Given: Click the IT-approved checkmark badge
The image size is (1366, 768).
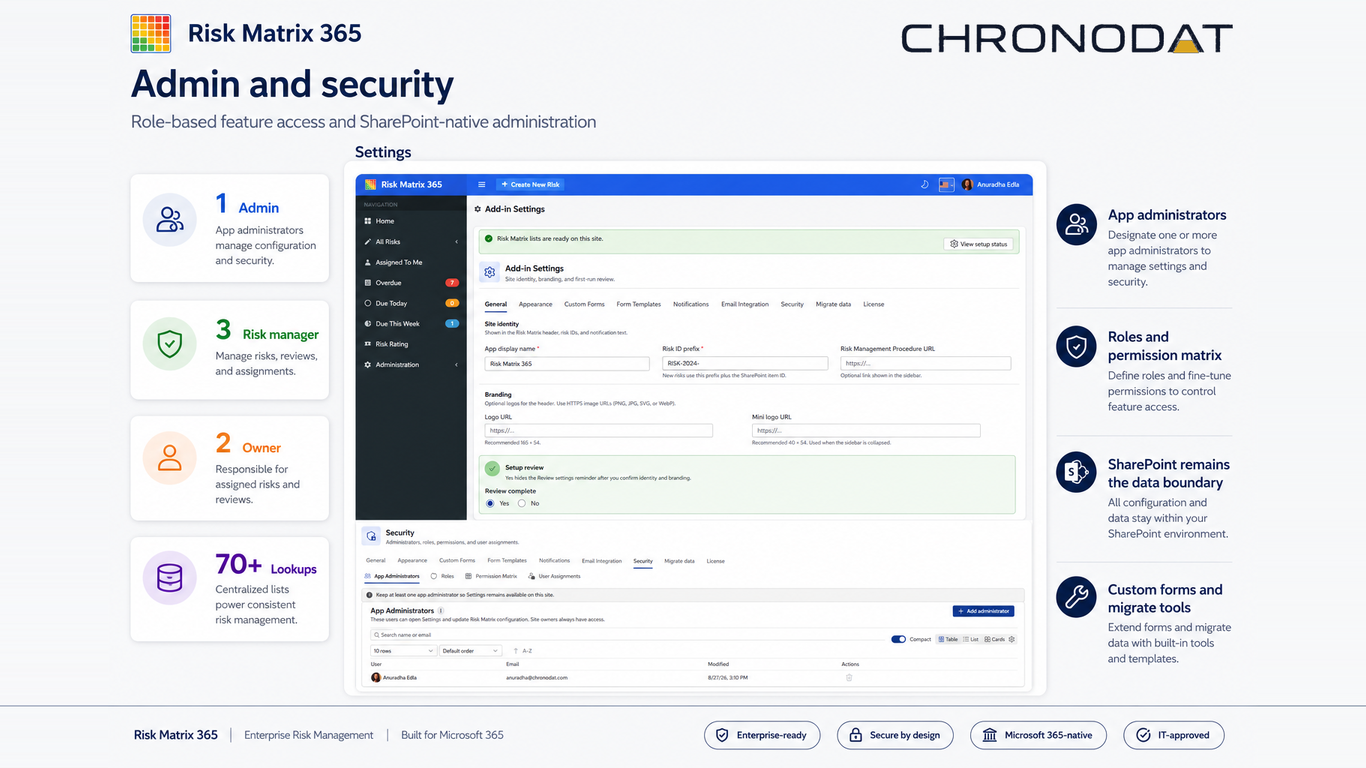Looking at the screenshot, I should 1173,735.
